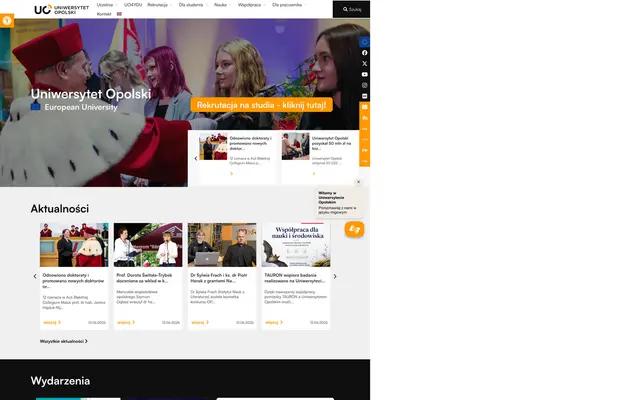Open the X (Twitter) profile link

click(x=364, y=64)
